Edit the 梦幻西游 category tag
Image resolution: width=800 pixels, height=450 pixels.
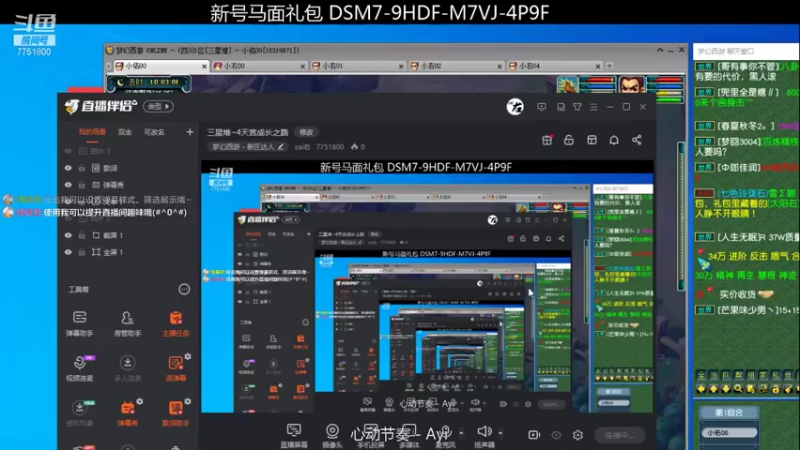coord(248,147)
